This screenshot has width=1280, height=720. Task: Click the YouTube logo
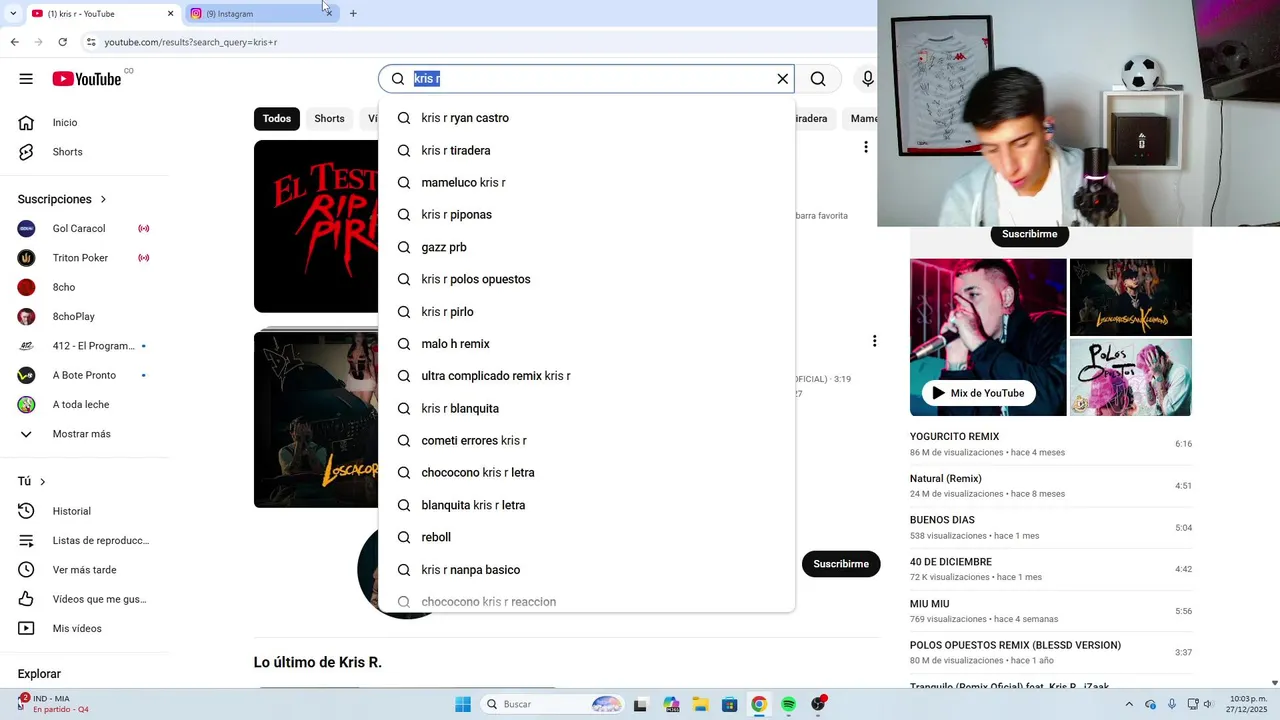[x=87, y=79]
